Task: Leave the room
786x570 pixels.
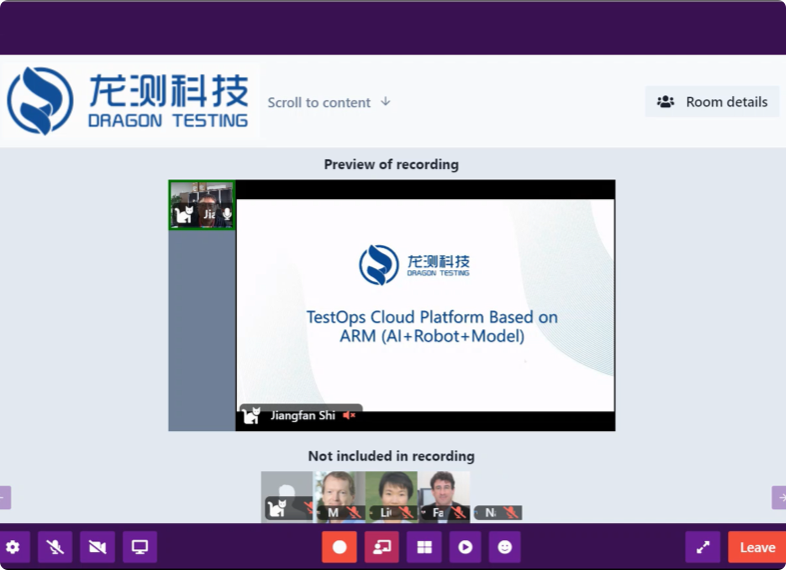Action: click(x=757, y=547)
